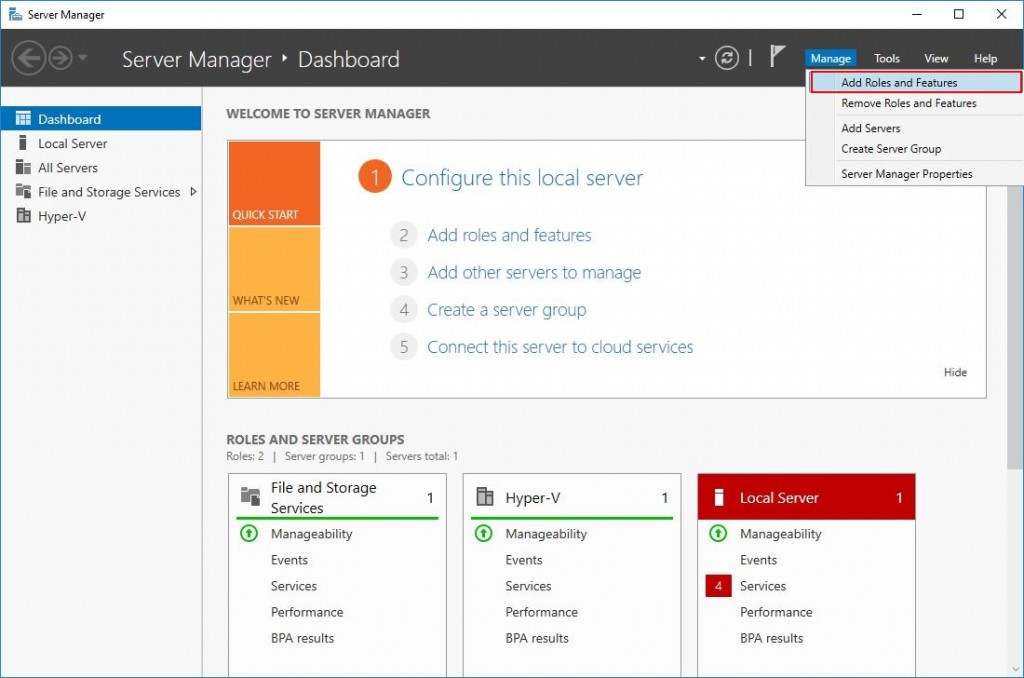Click the back navigation arrow
Viewport: 1024px width, 678px height.
tap(28, 57)
